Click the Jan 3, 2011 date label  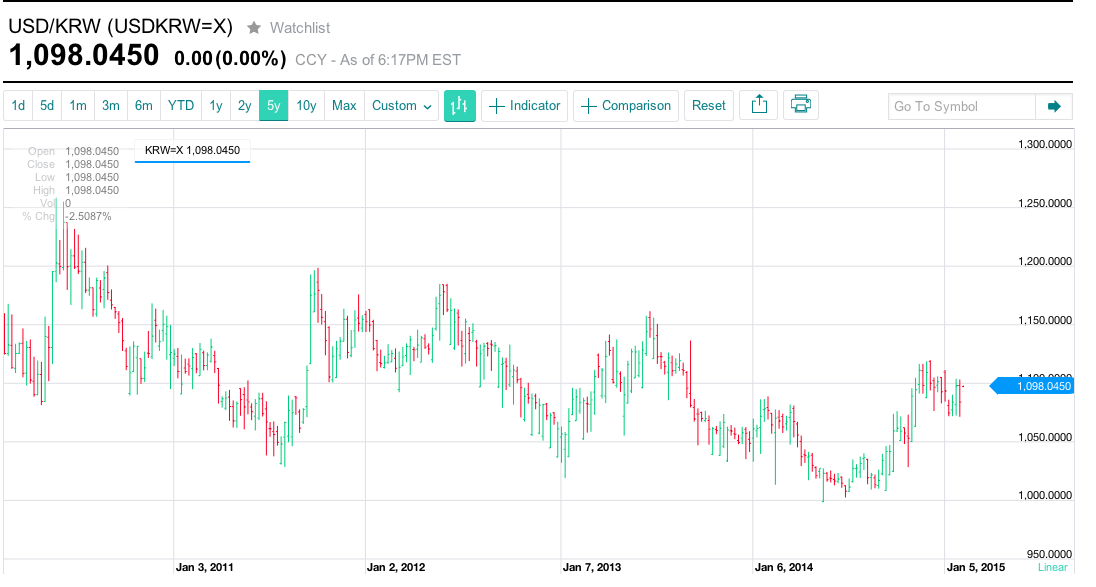coord(205,567)
